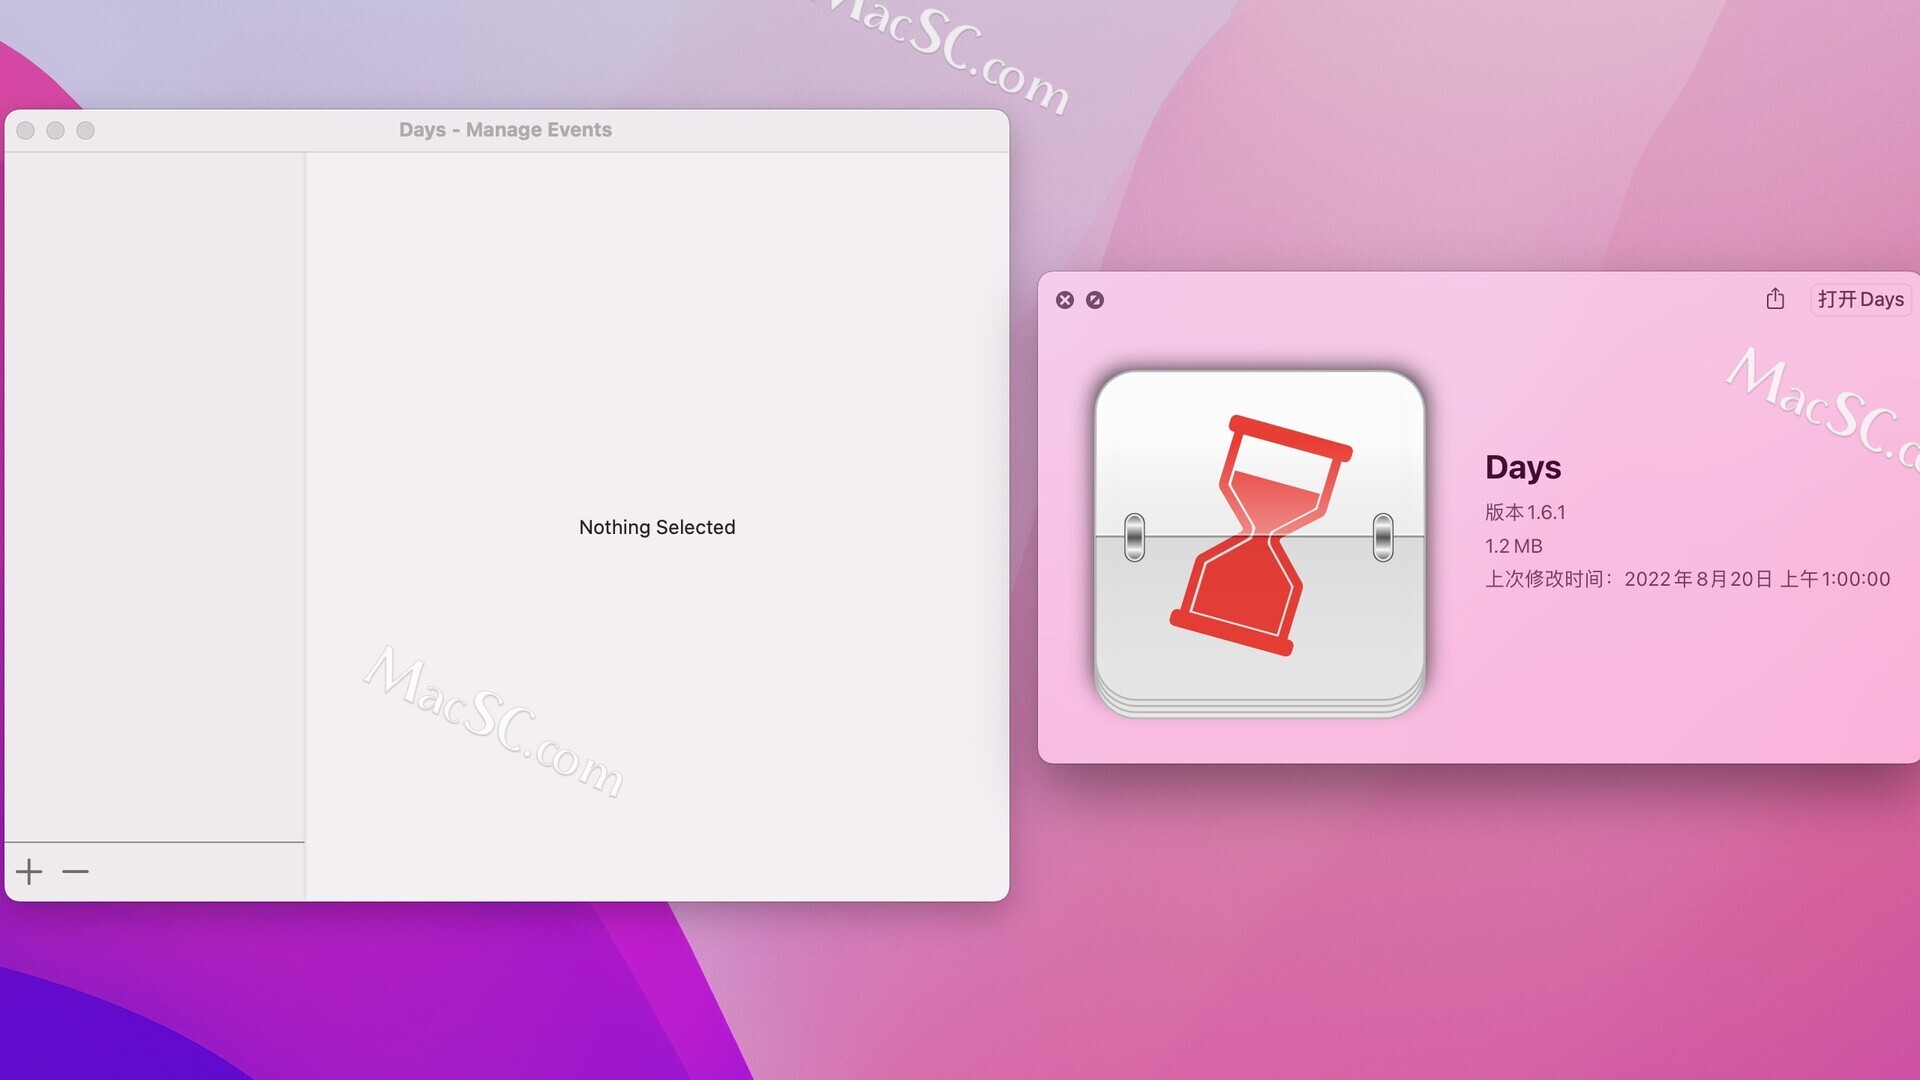The image size is (1920, 1080).
Task: Close the Days - Manage Events window
Action: pyautogui.click(x=26, y=130)
